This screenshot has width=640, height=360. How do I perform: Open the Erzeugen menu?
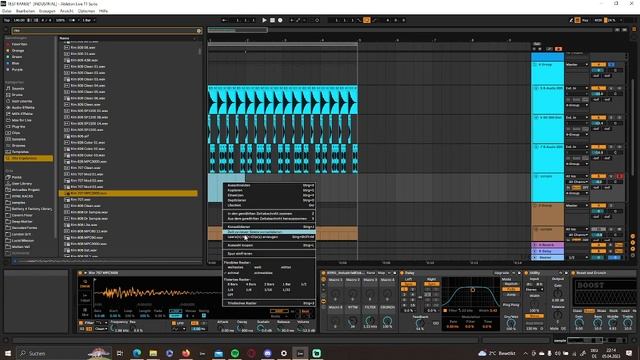pyautogui.click(x=47, y=11)
